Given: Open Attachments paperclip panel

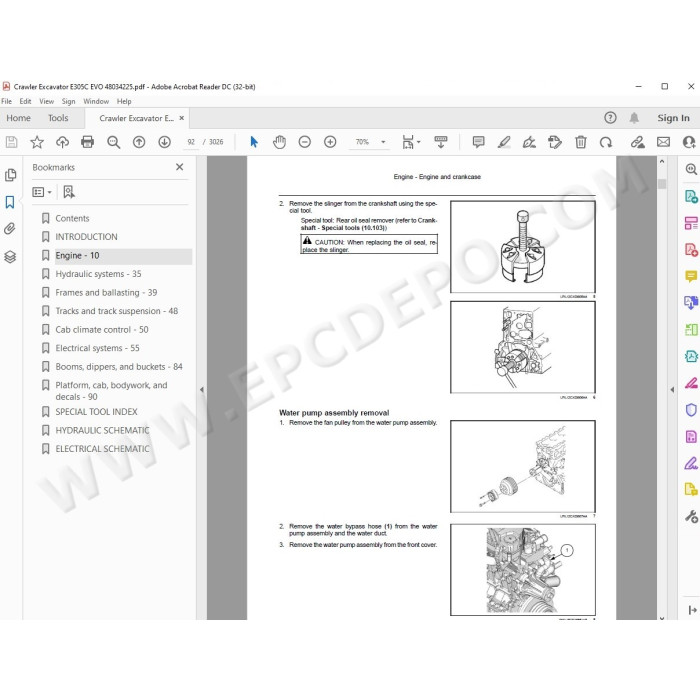Looking at the screenshot, I should click(10, 229).
